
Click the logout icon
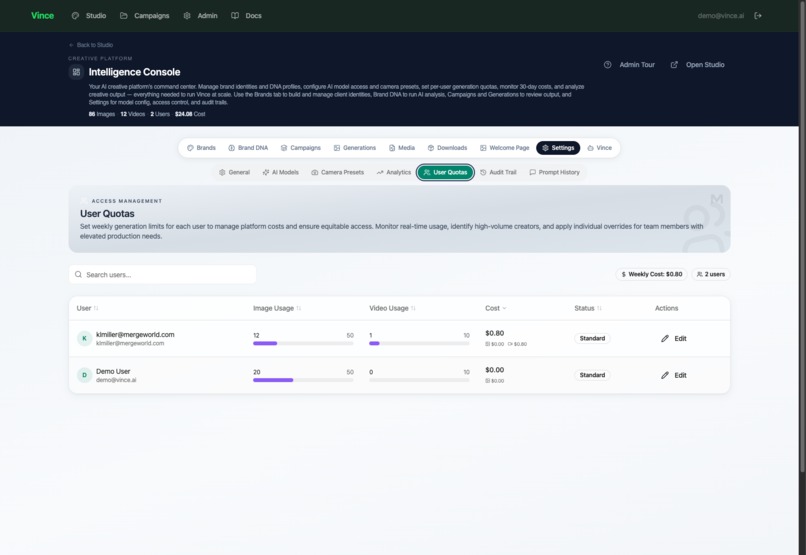pos(758,15)
